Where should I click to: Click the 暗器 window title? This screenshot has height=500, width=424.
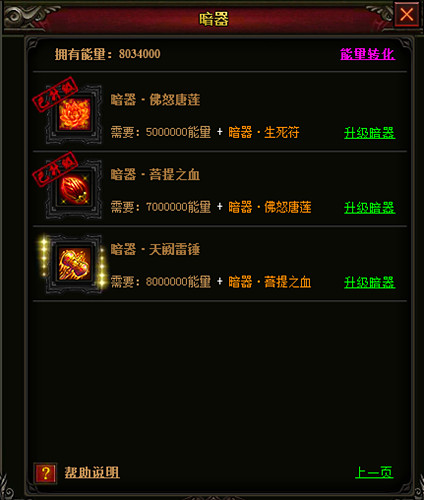(214, 19)
